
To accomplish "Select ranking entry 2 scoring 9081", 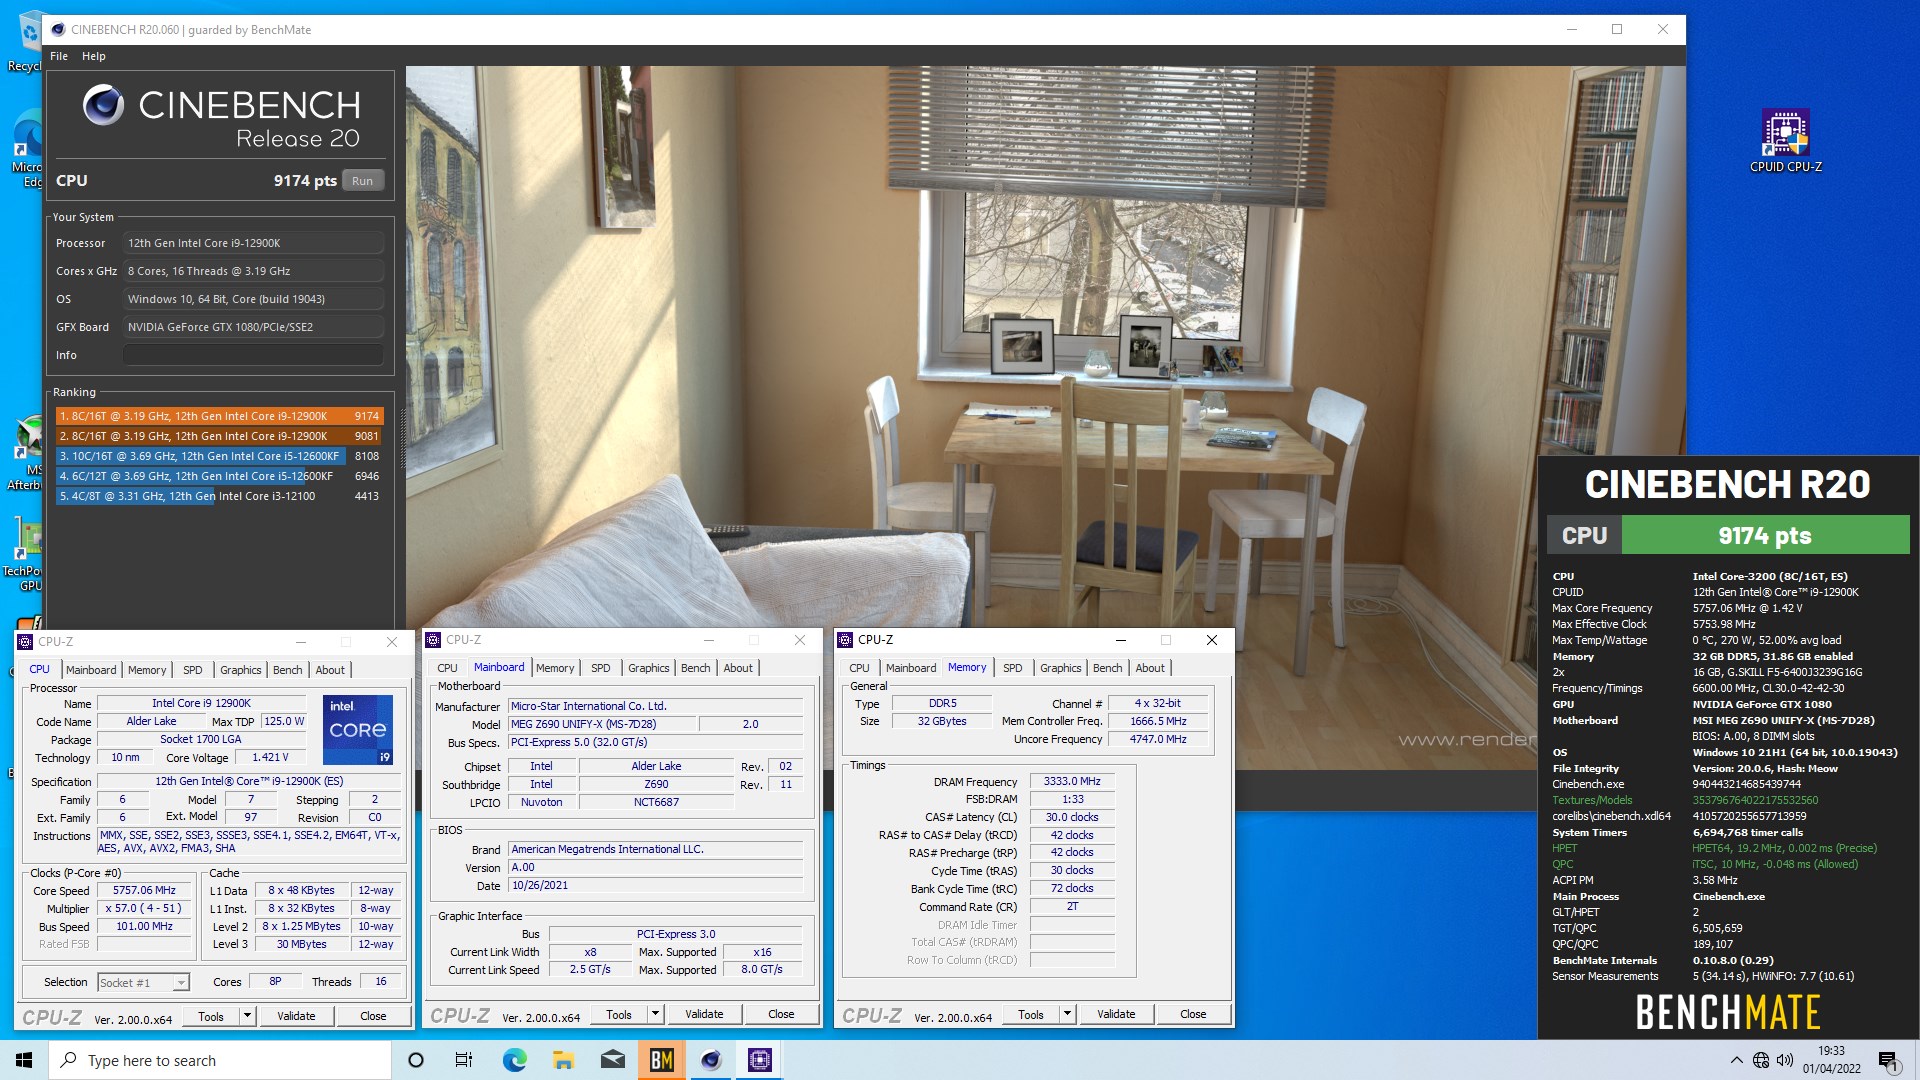I will [219, 436].
